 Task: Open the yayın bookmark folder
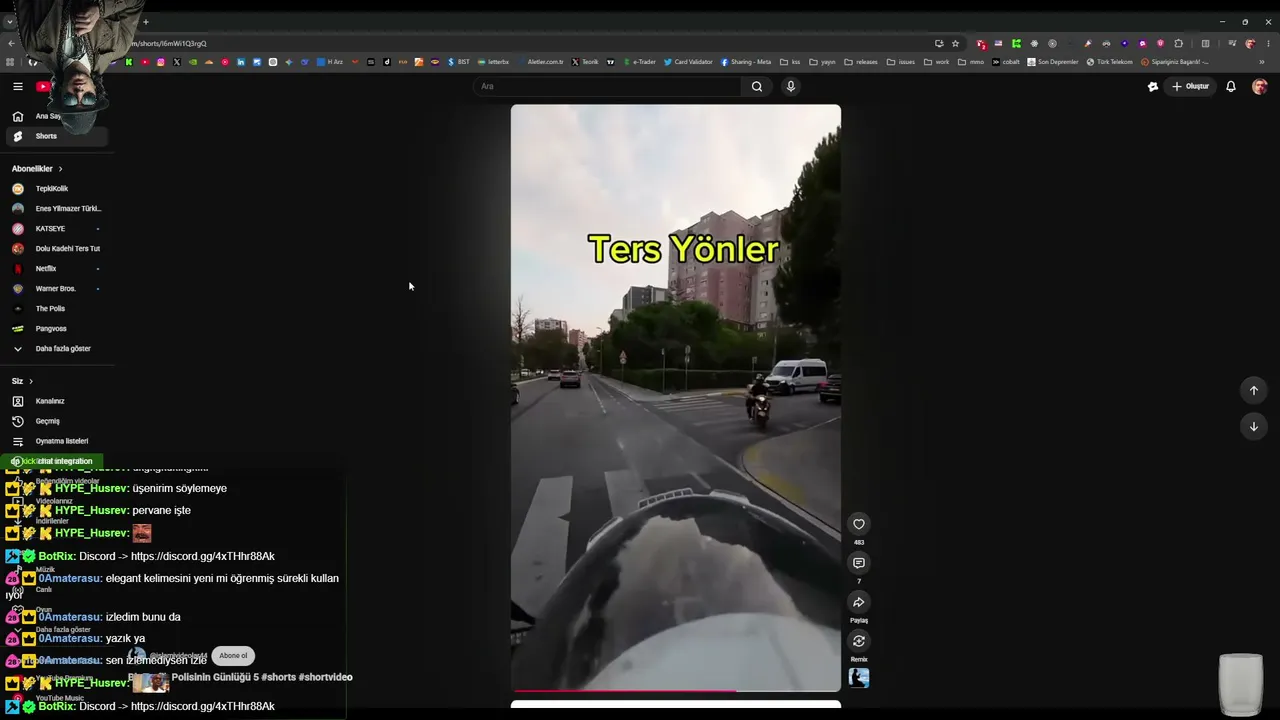823,62
